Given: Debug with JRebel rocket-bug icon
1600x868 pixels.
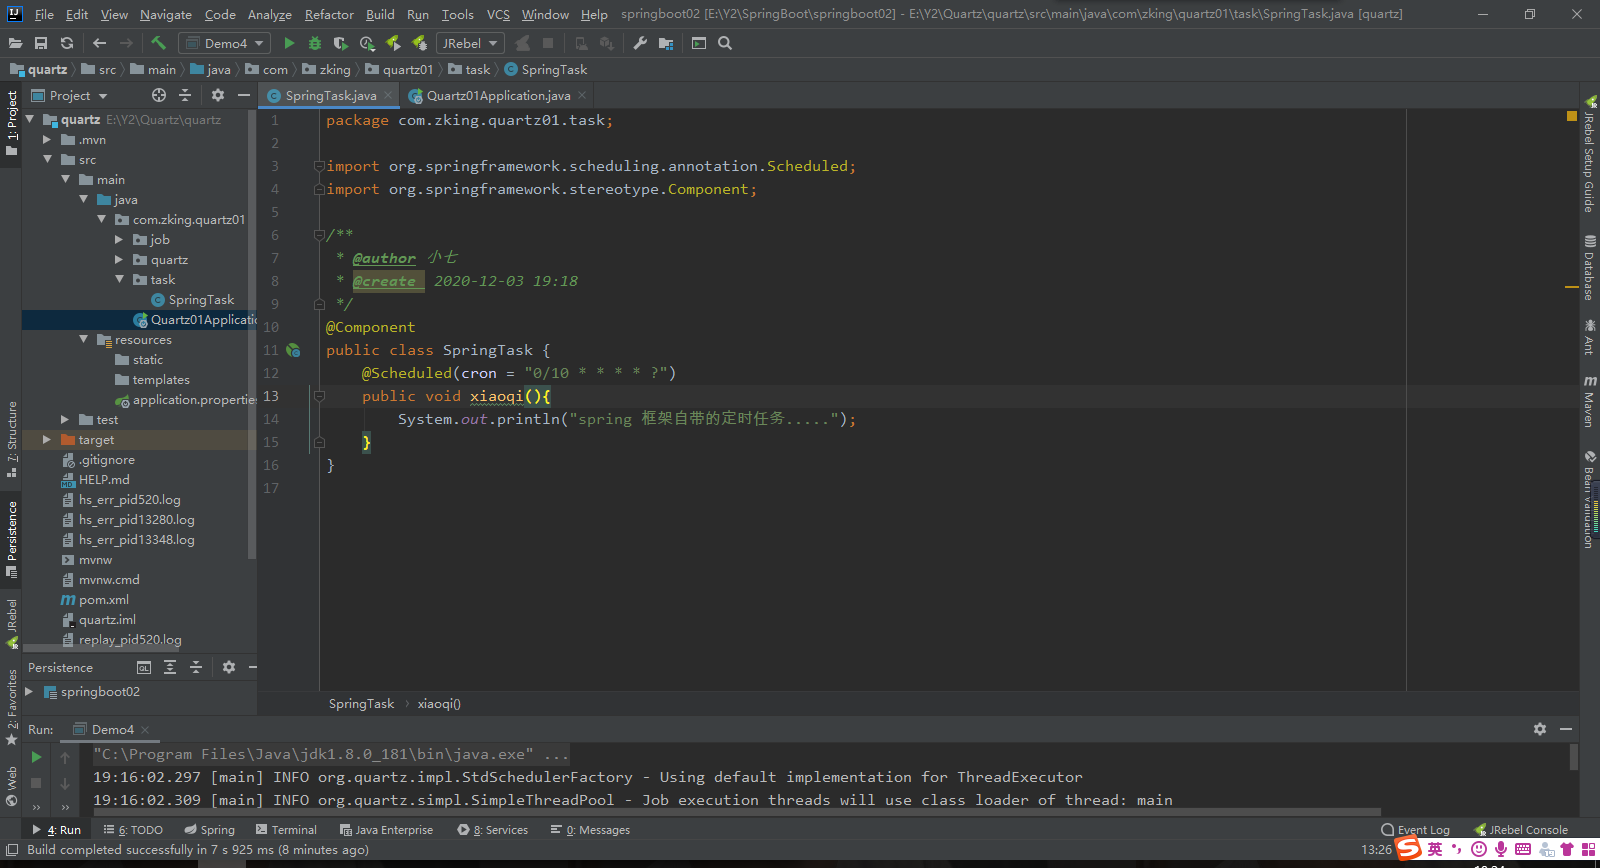Looking at the screenshot, I should tap(419, 43).
